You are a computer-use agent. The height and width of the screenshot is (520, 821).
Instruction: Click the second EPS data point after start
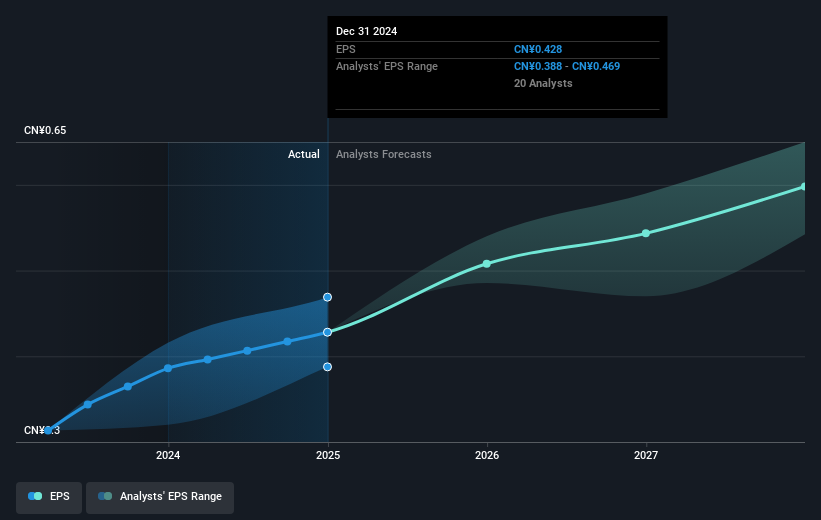pyautogui.click(x=88, y=404)
